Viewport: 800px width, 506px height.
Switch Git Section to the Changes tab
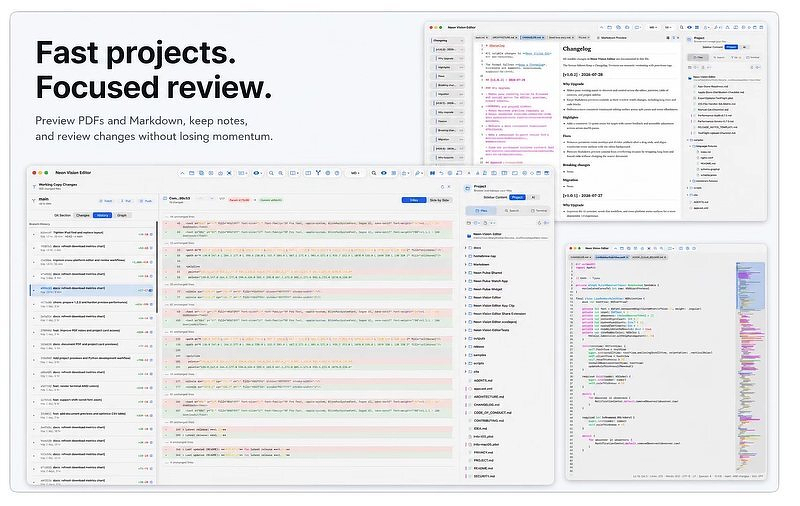83,215
